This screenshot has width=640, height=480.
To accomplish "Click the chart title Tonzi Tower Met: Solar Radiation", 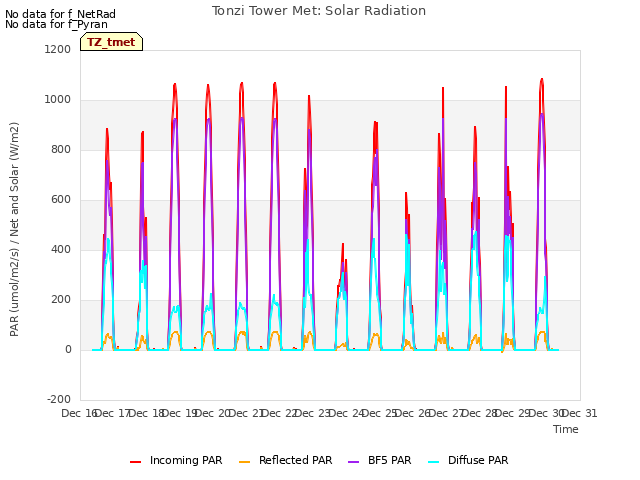I will click(x=319, y=11).
